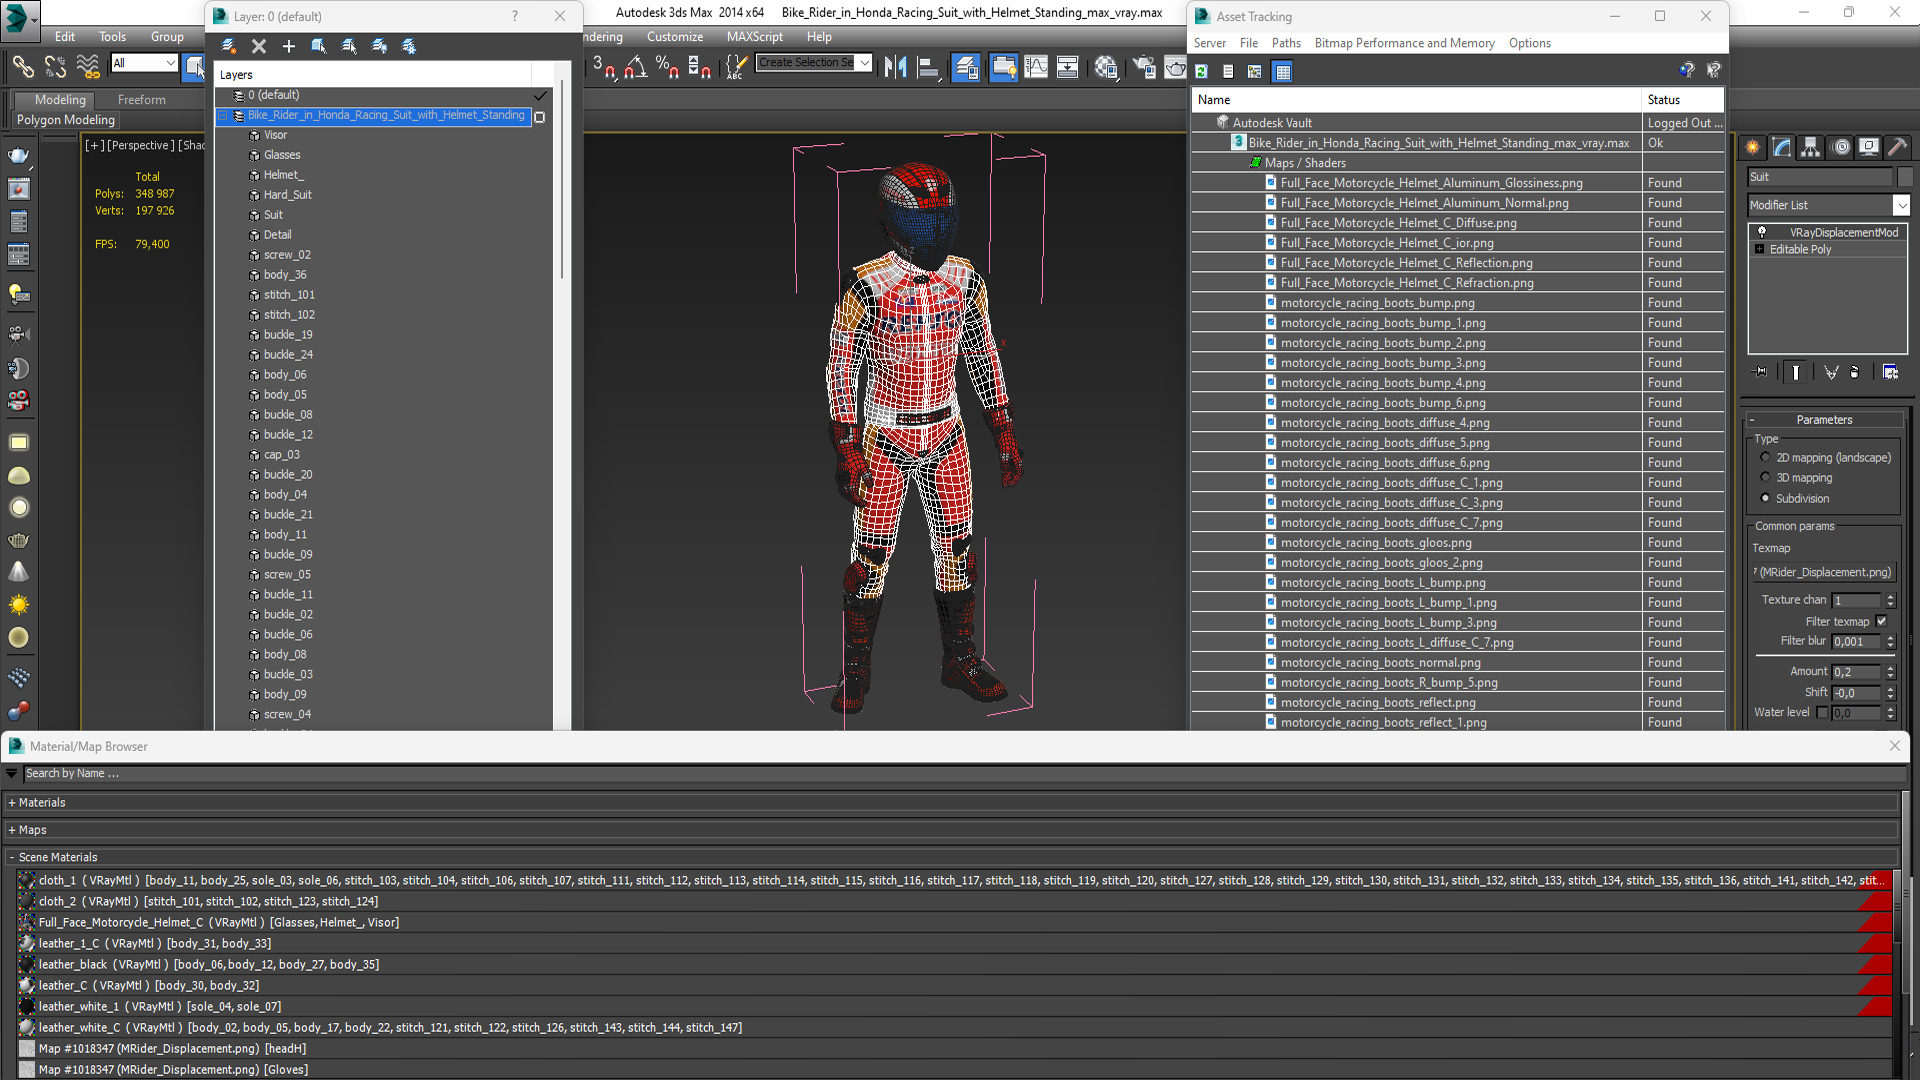
Task: Open the Hierarchy command panel tab
Action: coord(1810,147)
